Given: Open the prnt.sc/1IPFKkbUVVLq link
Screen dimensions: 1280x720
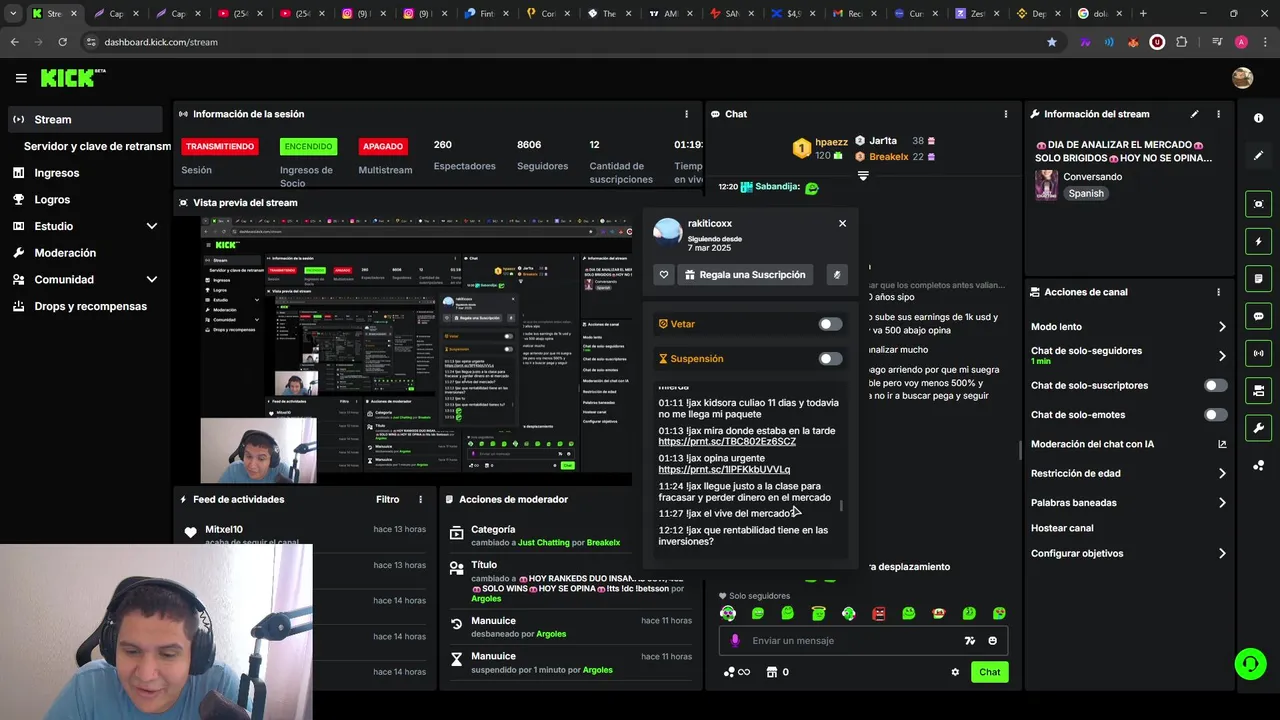Looking at the screenshot, I should 724,469.
